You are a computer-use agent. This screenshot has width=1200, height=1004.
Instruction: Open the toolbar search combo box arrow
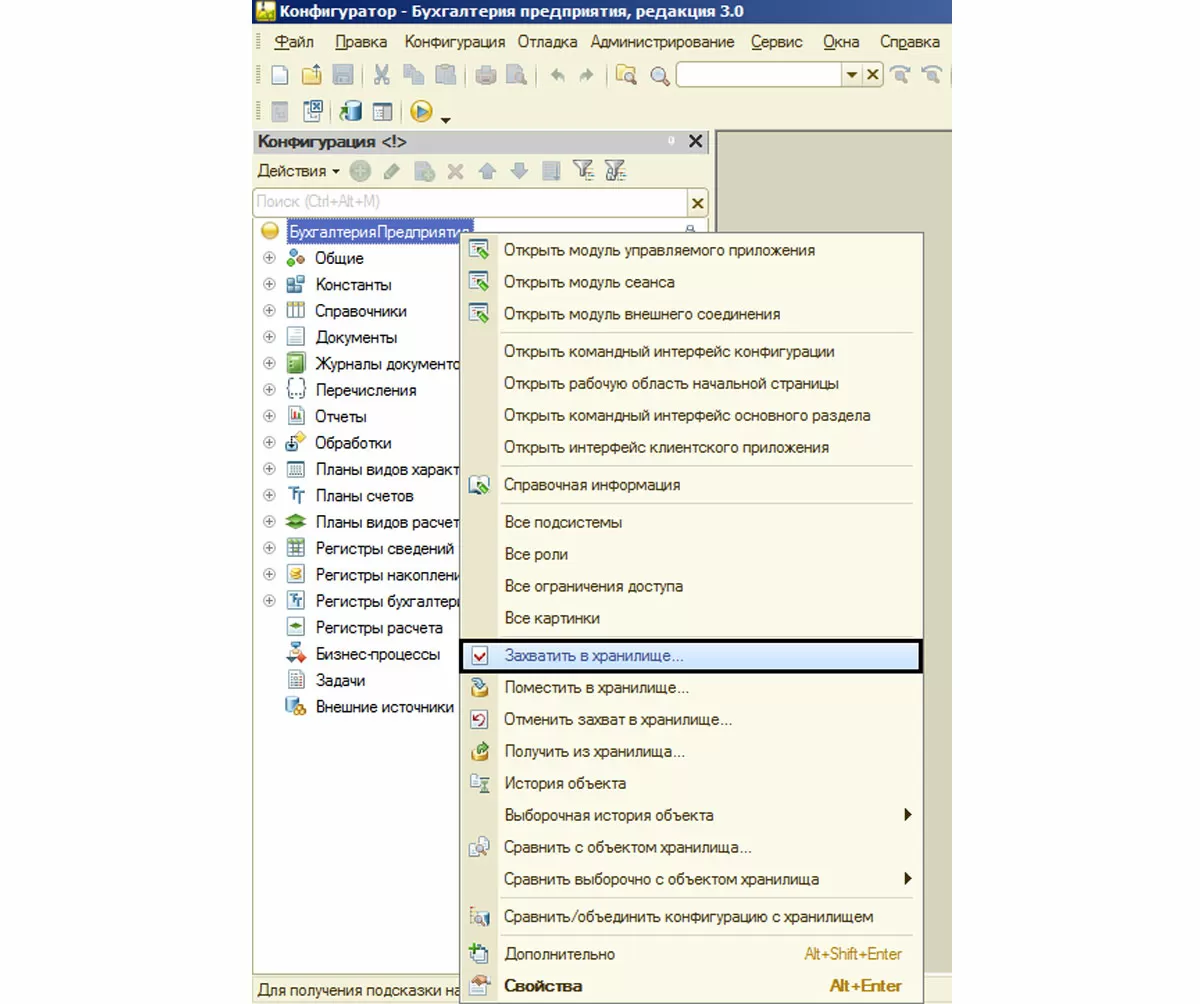[852, 75]
